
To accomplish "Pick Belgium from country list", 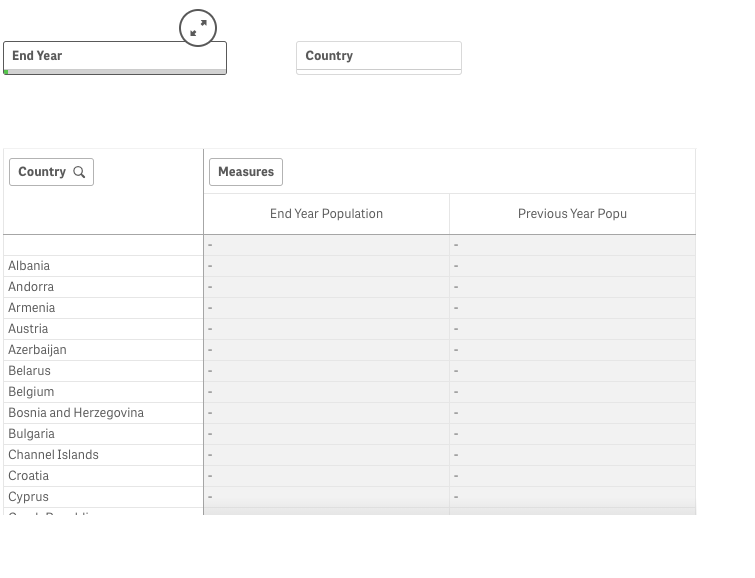I will coord(31,392).
